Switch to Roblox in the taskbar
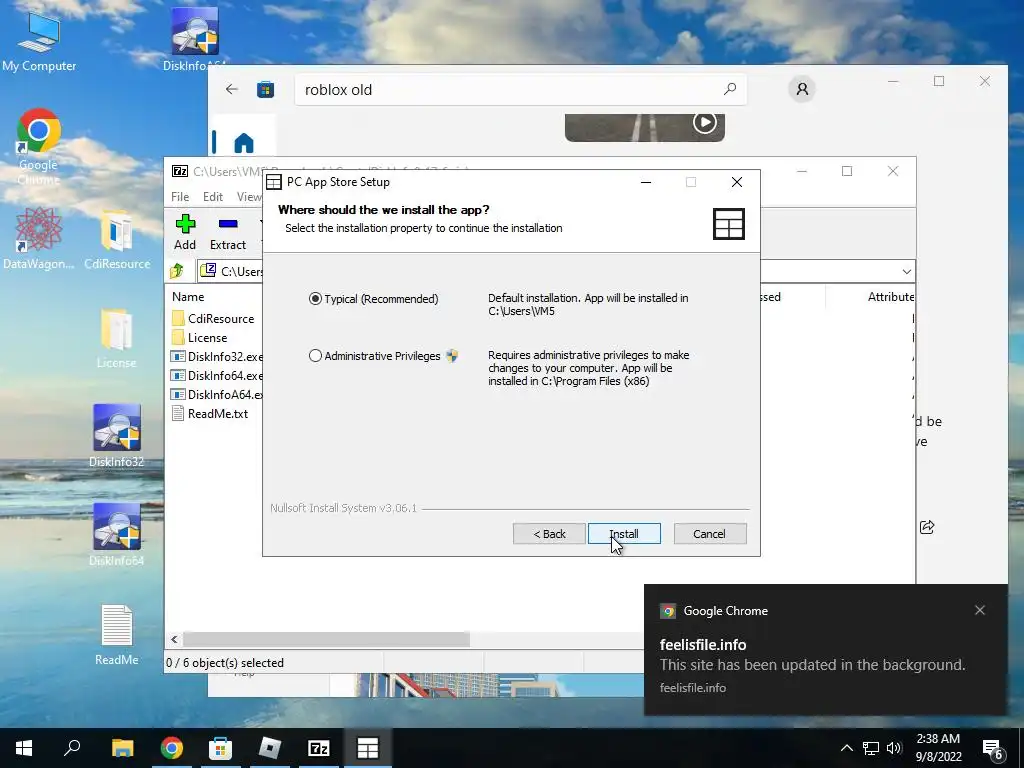The image size is (1024, 768). pyautogui.click(x=269, y=748)
